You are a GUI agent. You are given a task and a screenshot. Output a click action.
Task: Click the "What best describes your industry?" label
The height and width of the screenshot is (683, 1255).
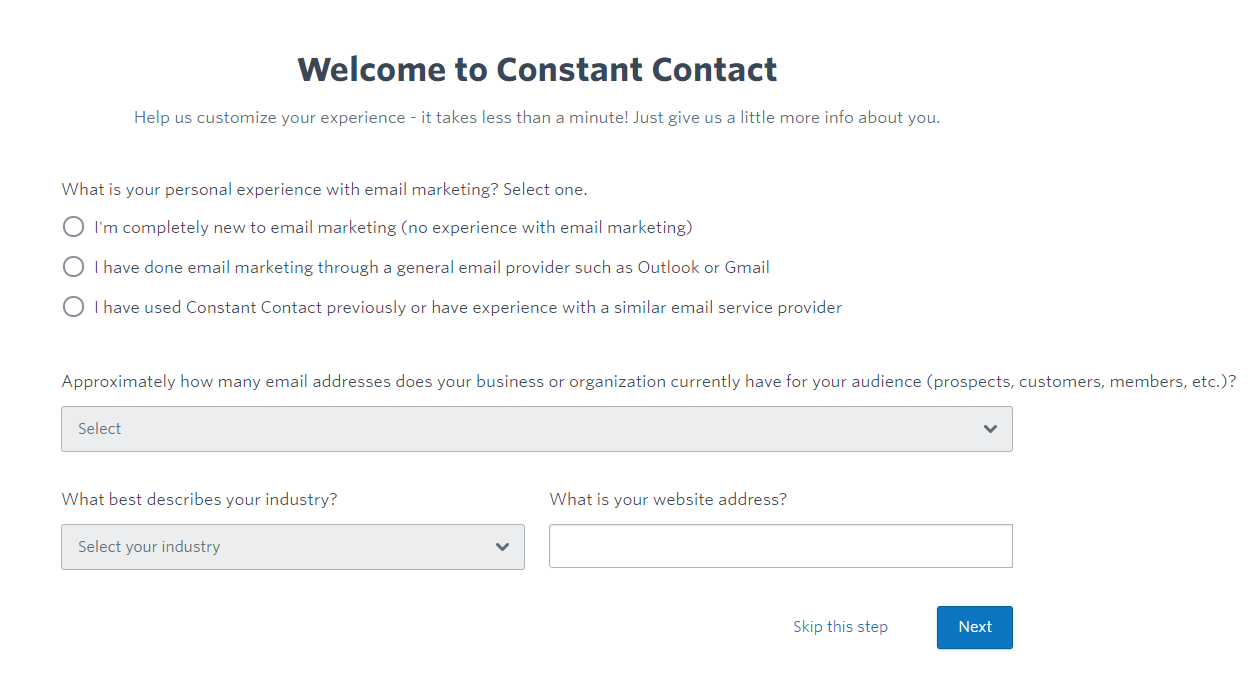click(x=199, y=499)
